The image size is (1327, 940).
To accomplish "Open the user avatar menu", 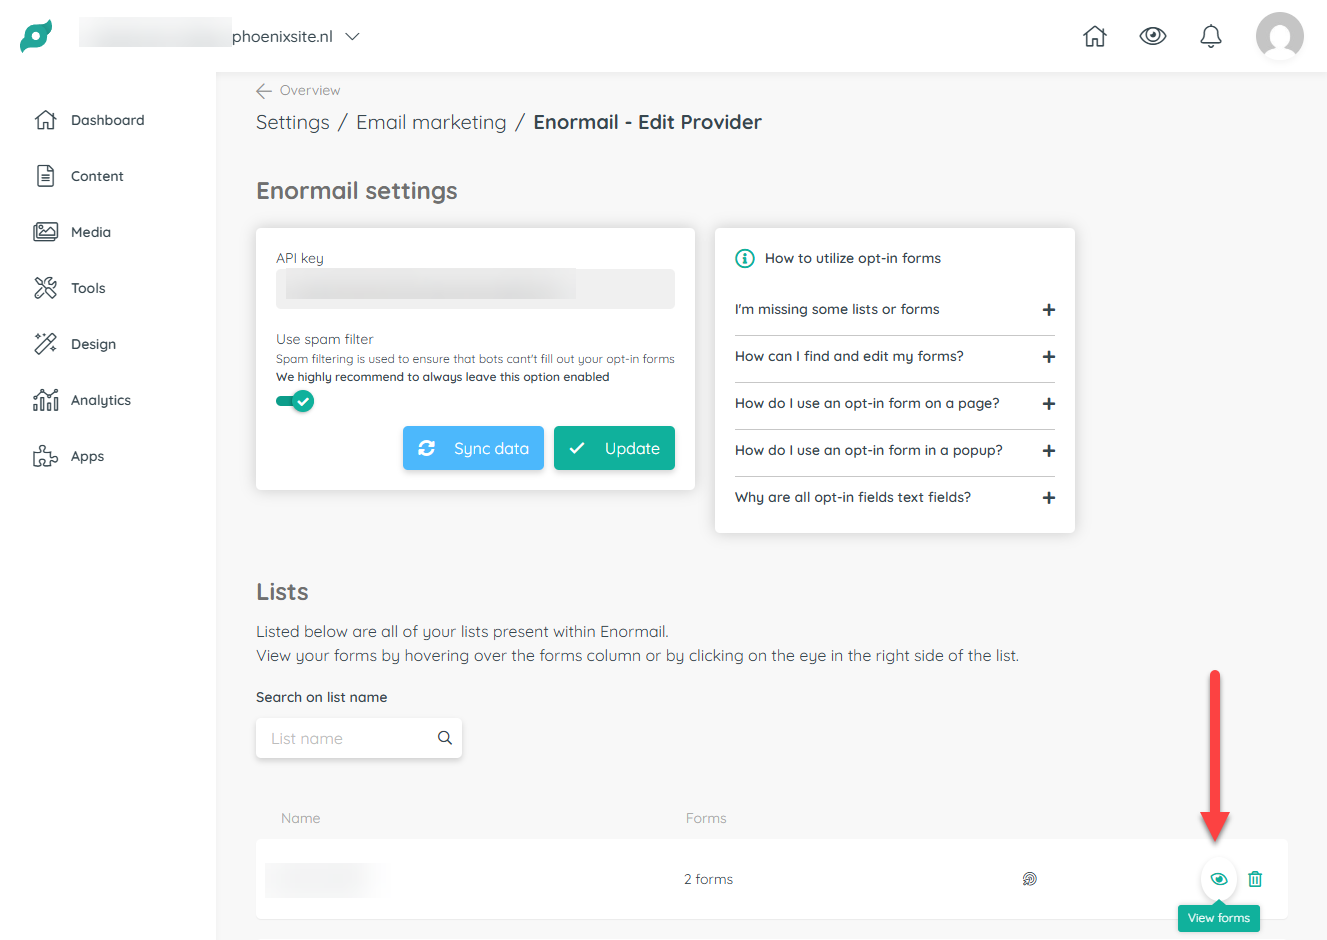I will [1280, 36].
